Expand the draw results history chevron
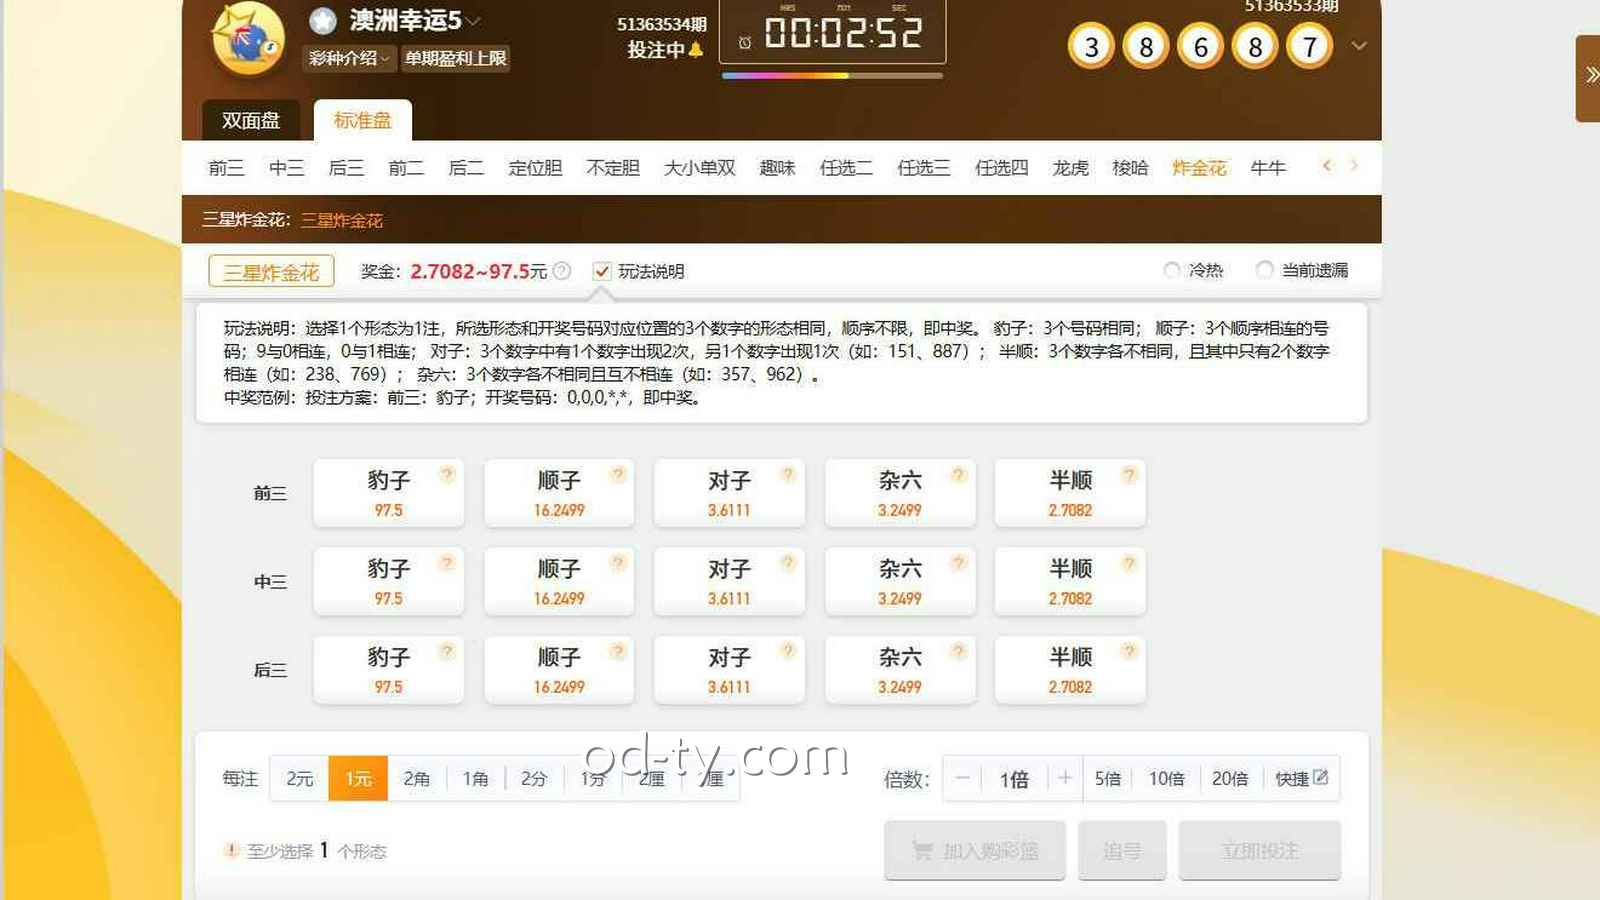Screen dimensions: 1600x900 point(1359,46)
